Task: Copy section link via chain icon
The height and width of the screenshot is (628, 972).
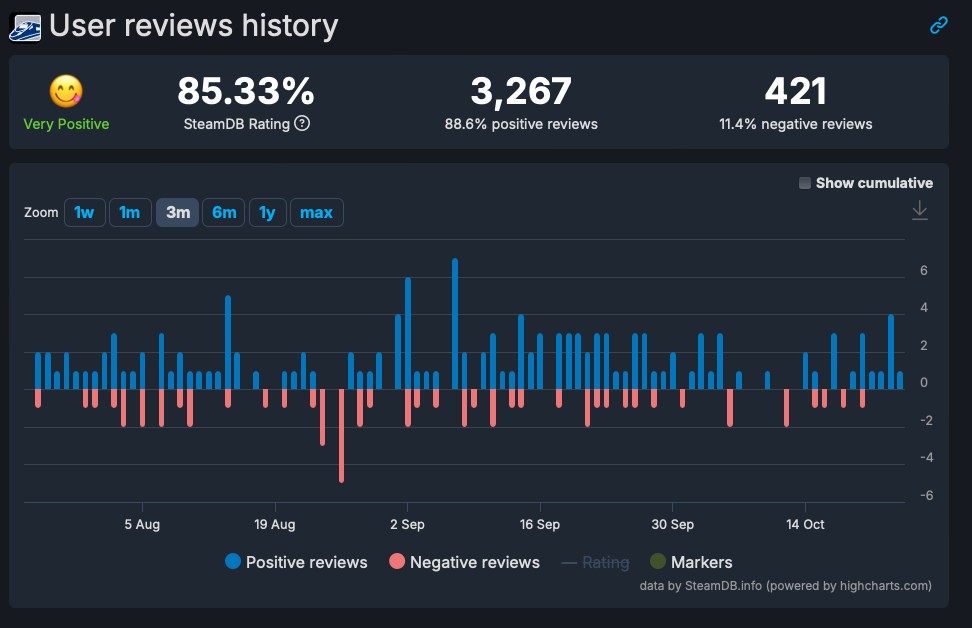Action: pyautogui.click(x=938, y=26)
